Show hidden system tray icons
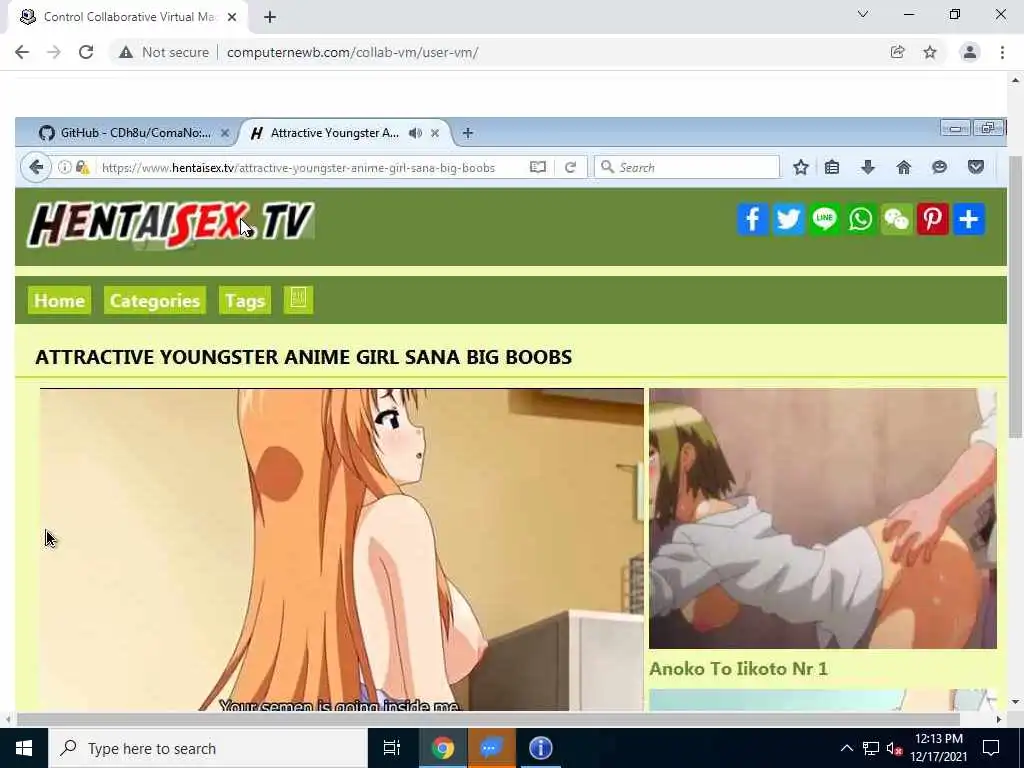This screenshot has height=768, width=1024. point(846,748)
